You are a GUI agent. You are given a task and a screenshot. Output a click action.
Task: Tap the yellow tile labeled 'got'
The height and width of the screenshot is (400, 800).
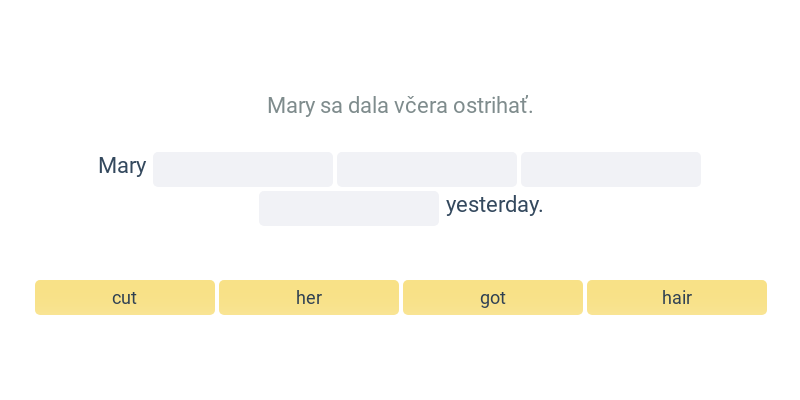coord(493,297)
